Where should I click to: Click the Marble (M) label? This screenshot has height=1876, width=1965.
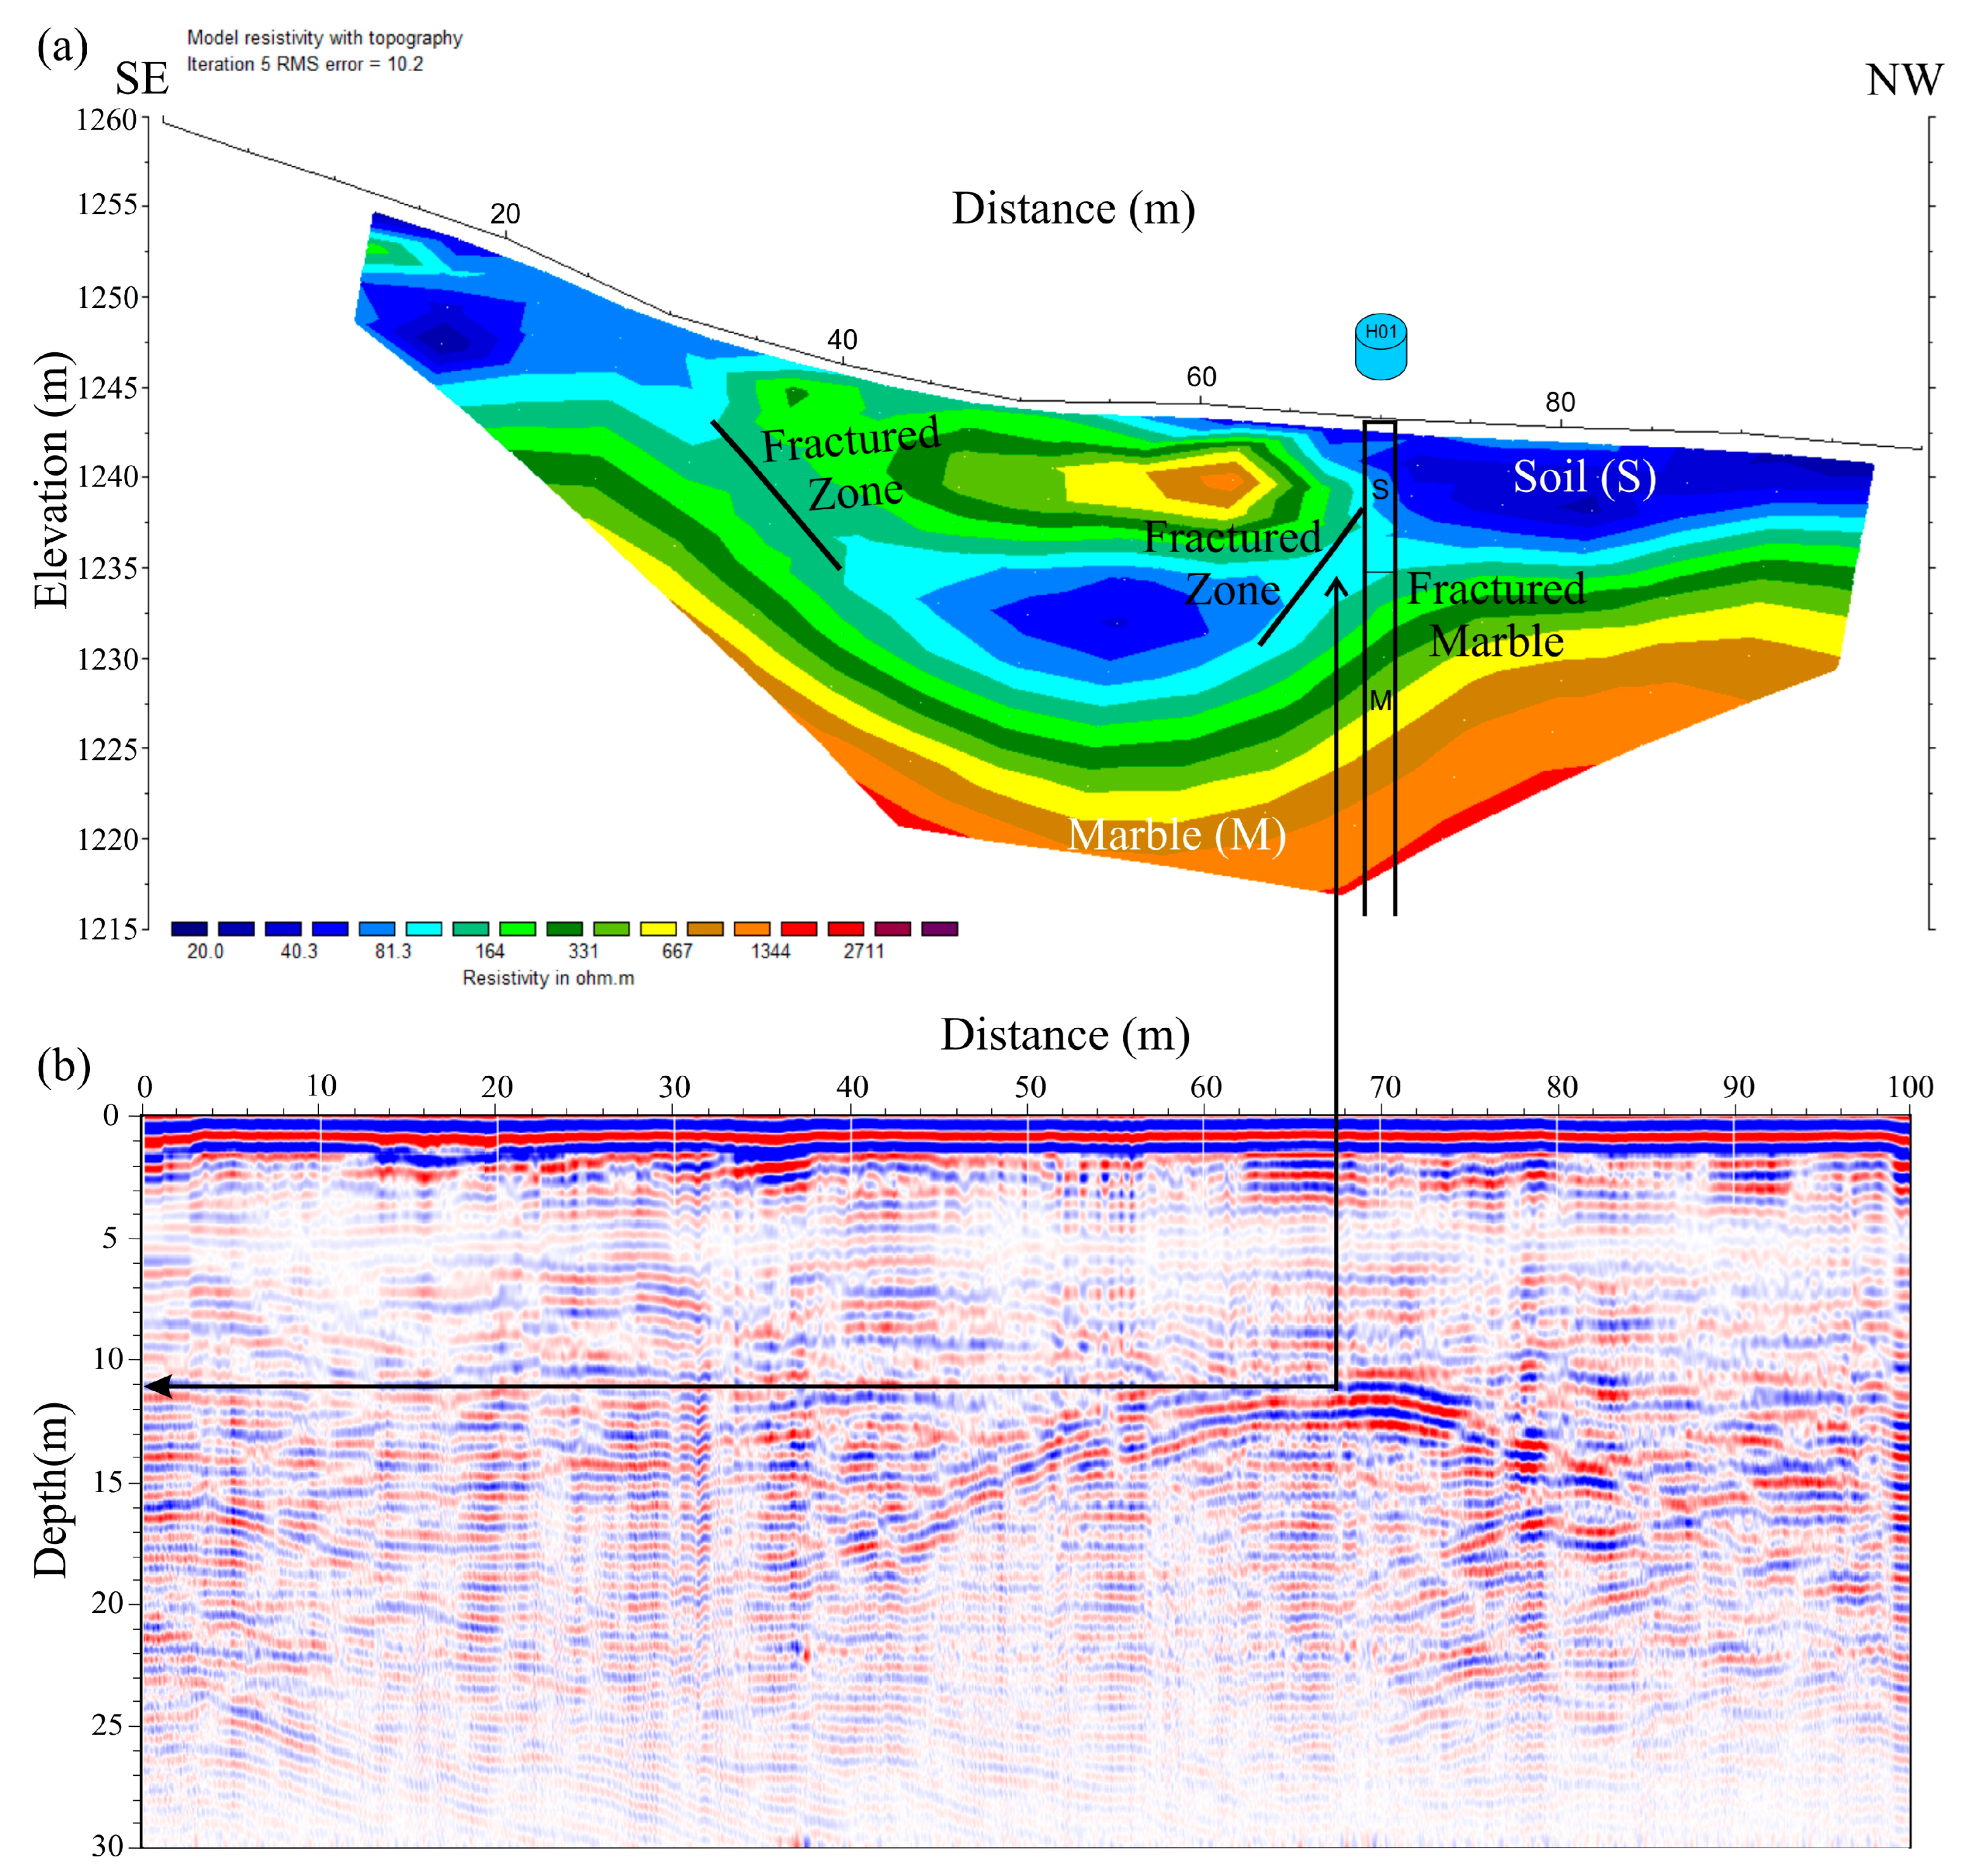point(1176,835)
